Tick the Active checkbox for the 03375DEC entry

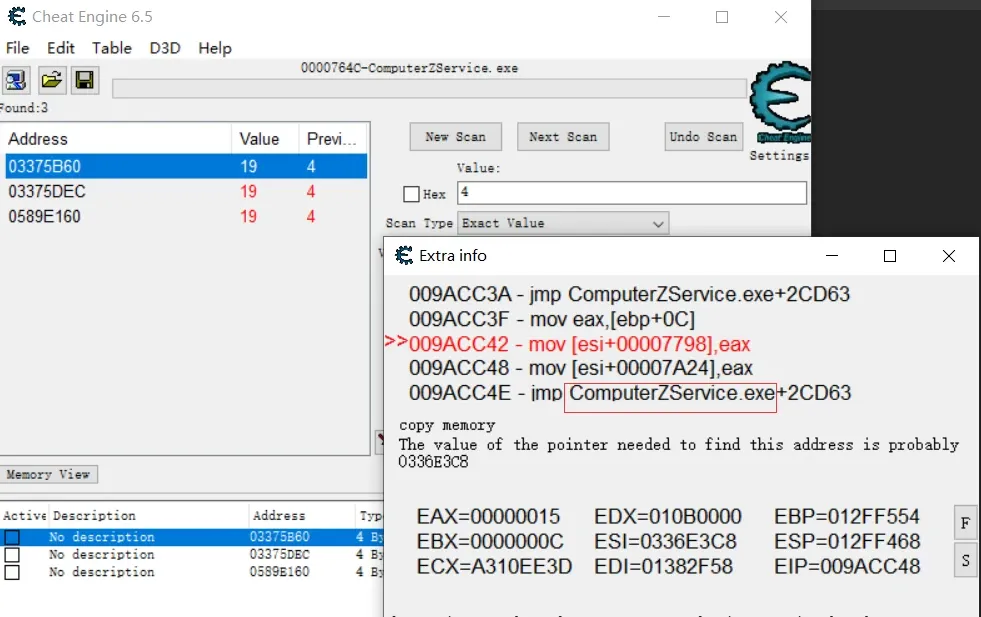(12, 554)
